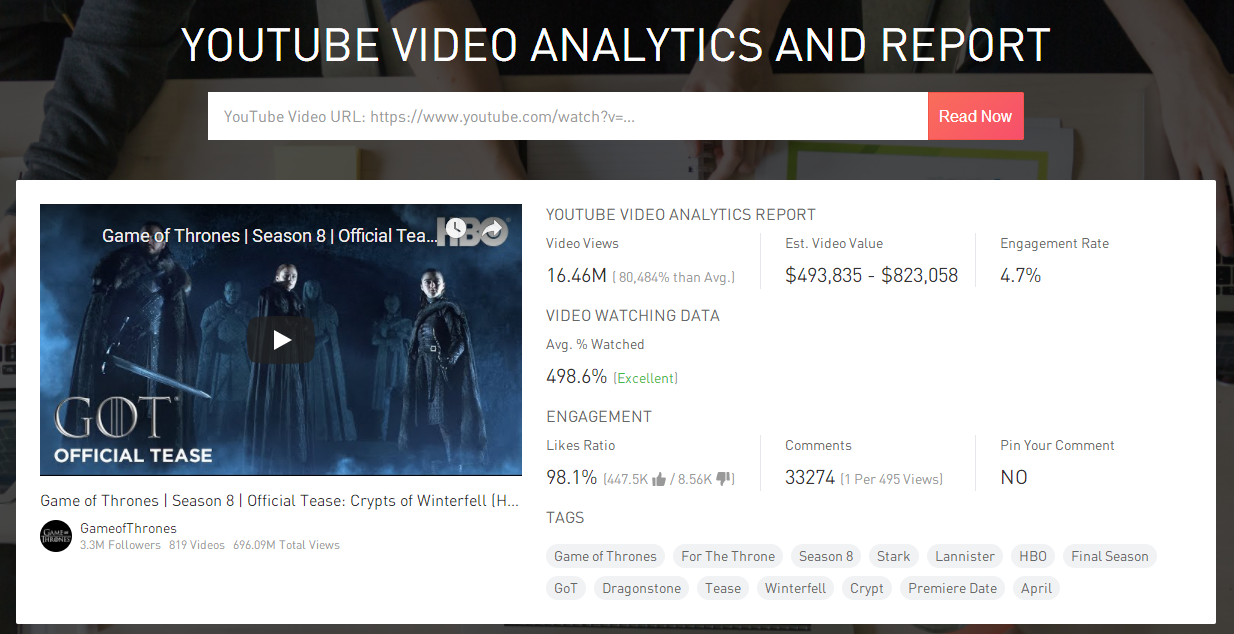Image resolution: width=1234 pixels, height=634 pixels.
Task: Open the GameofThrones channel name link
Action: click(128, 528)
